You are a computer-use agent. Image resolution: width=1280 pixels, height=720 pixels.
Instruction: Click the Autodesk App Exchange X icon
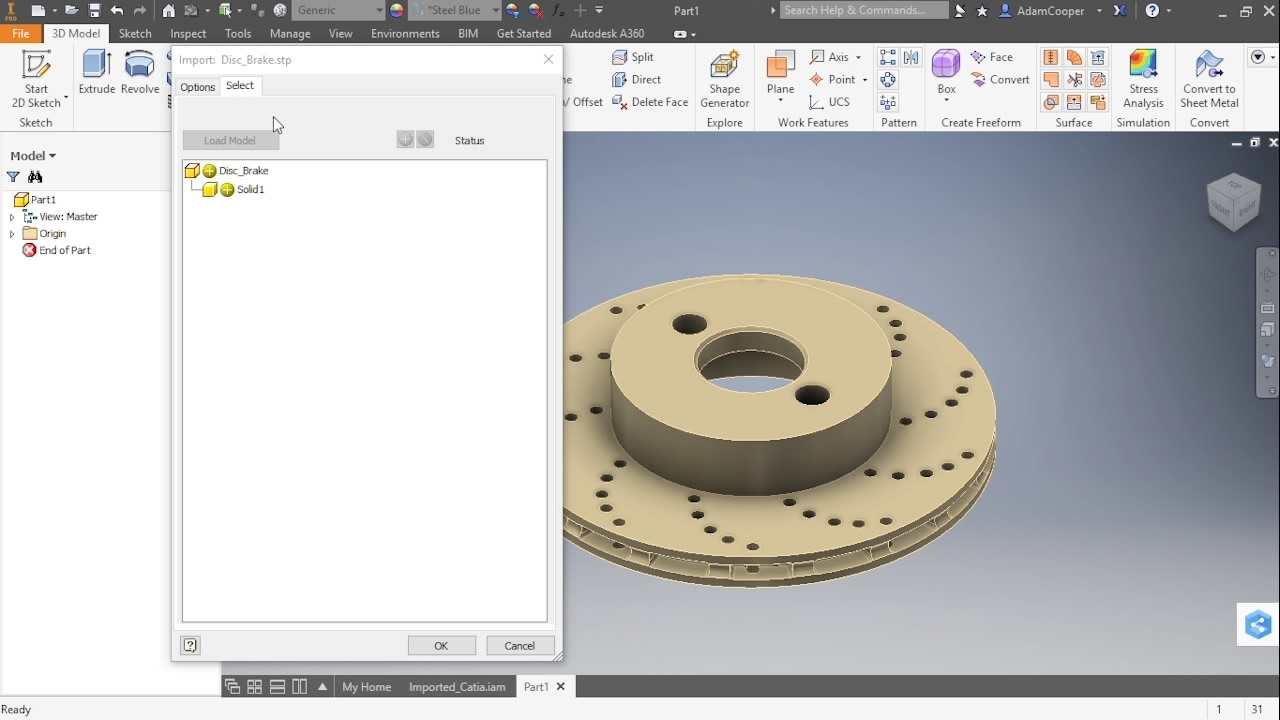[x=1119, y=10]
